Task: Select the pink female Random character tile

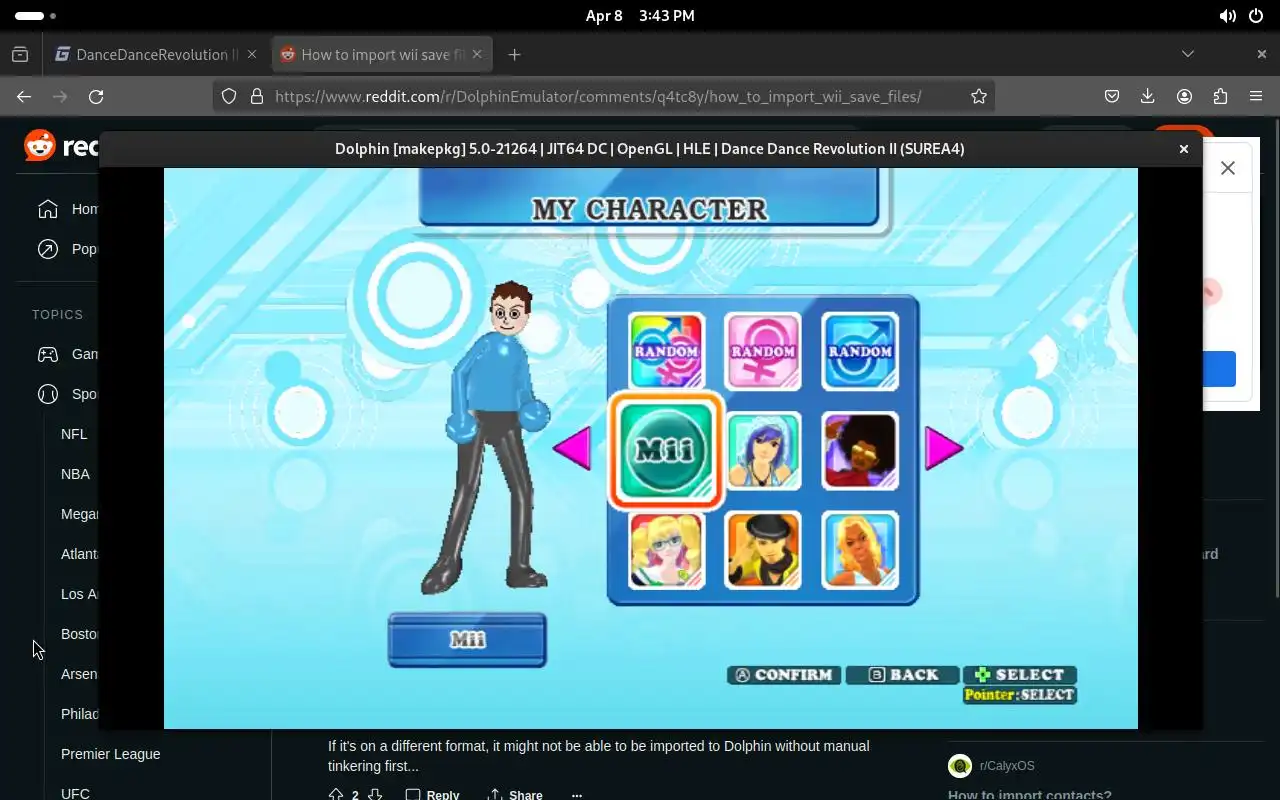Action: [763, 351]
